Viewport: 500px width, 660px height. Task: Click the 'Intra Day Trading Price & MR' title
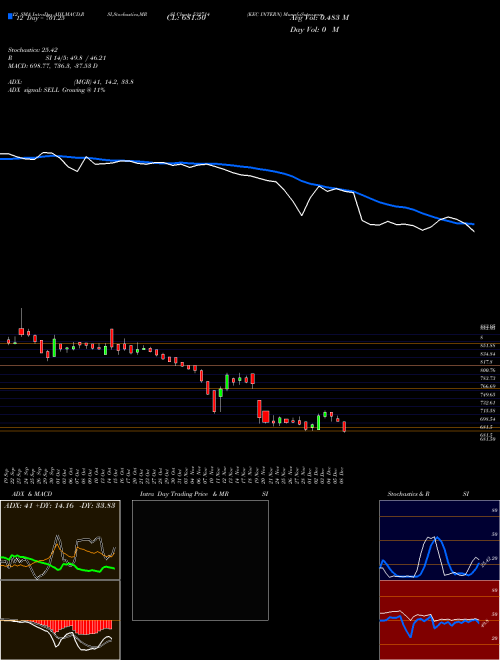click(x=184, y=494)
